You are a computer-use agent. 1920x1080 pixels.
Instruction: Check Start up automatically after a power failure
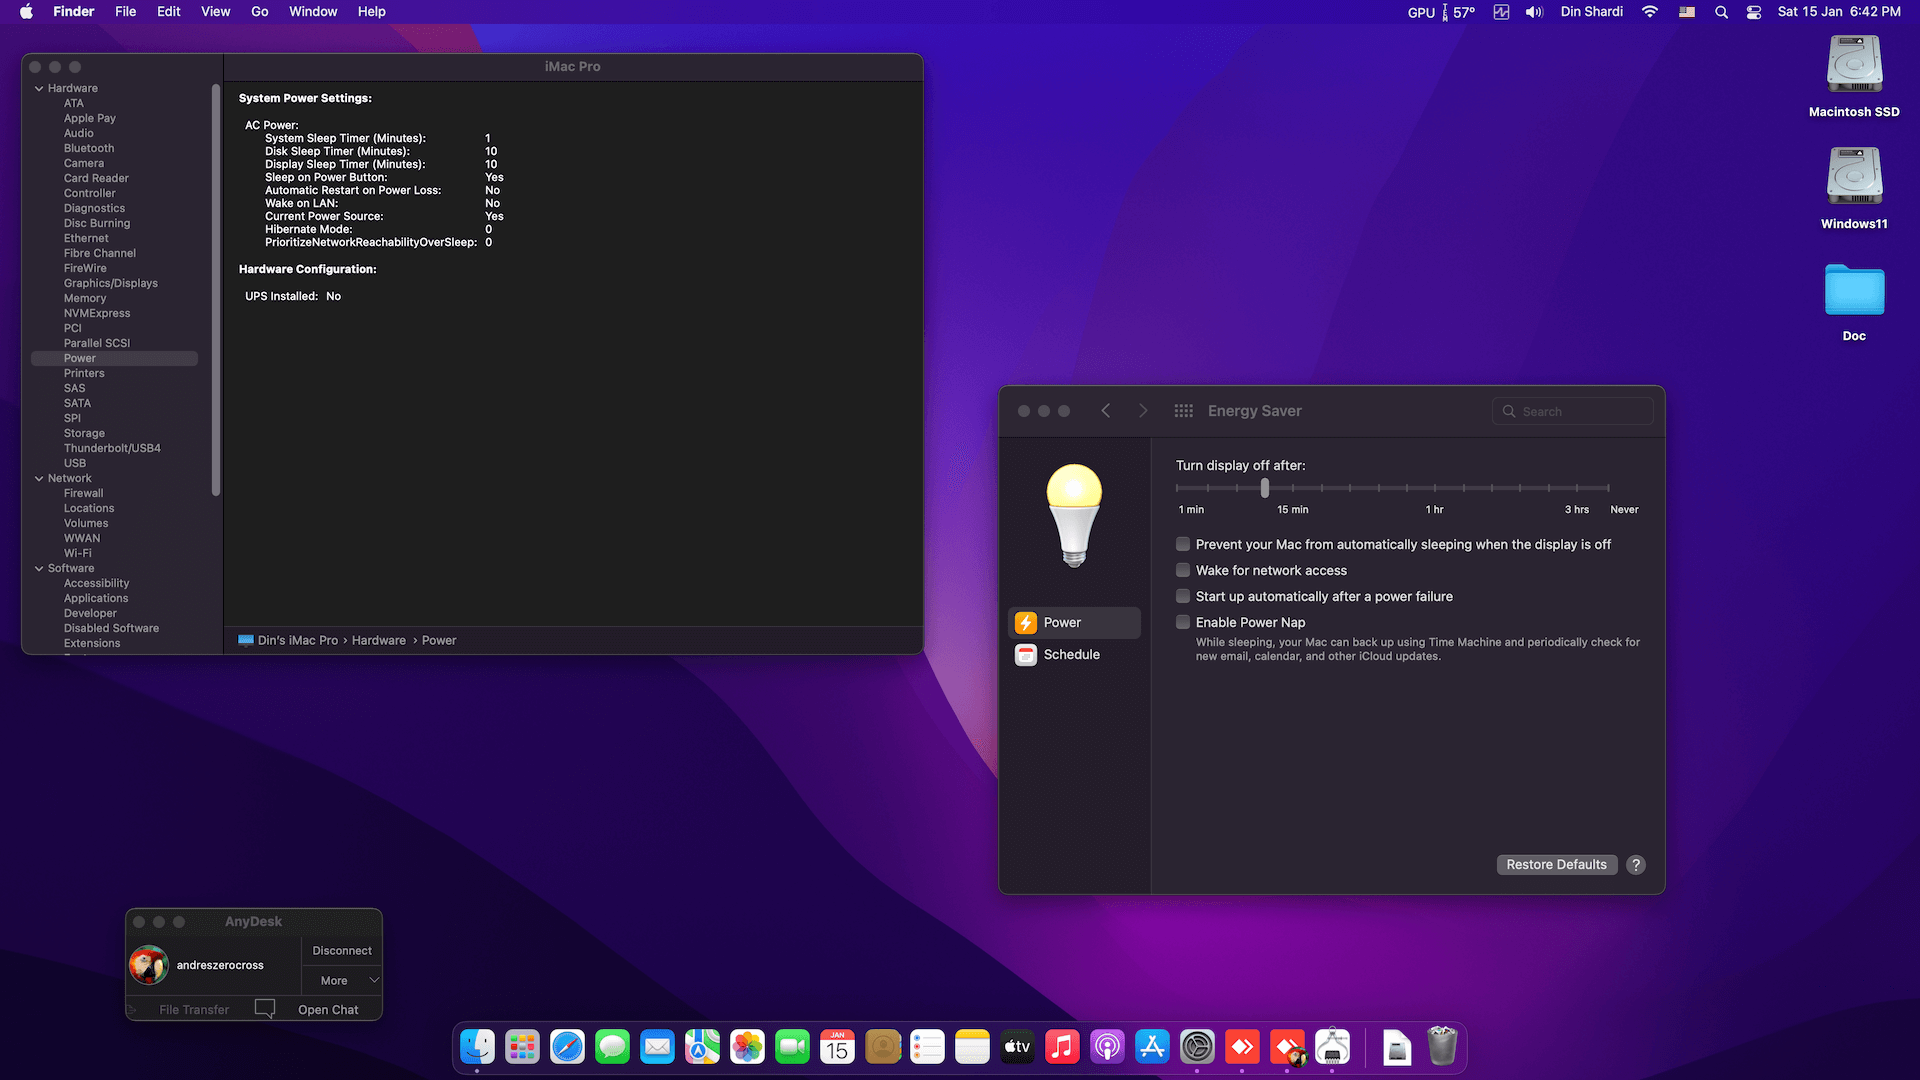click(1183, 596)
